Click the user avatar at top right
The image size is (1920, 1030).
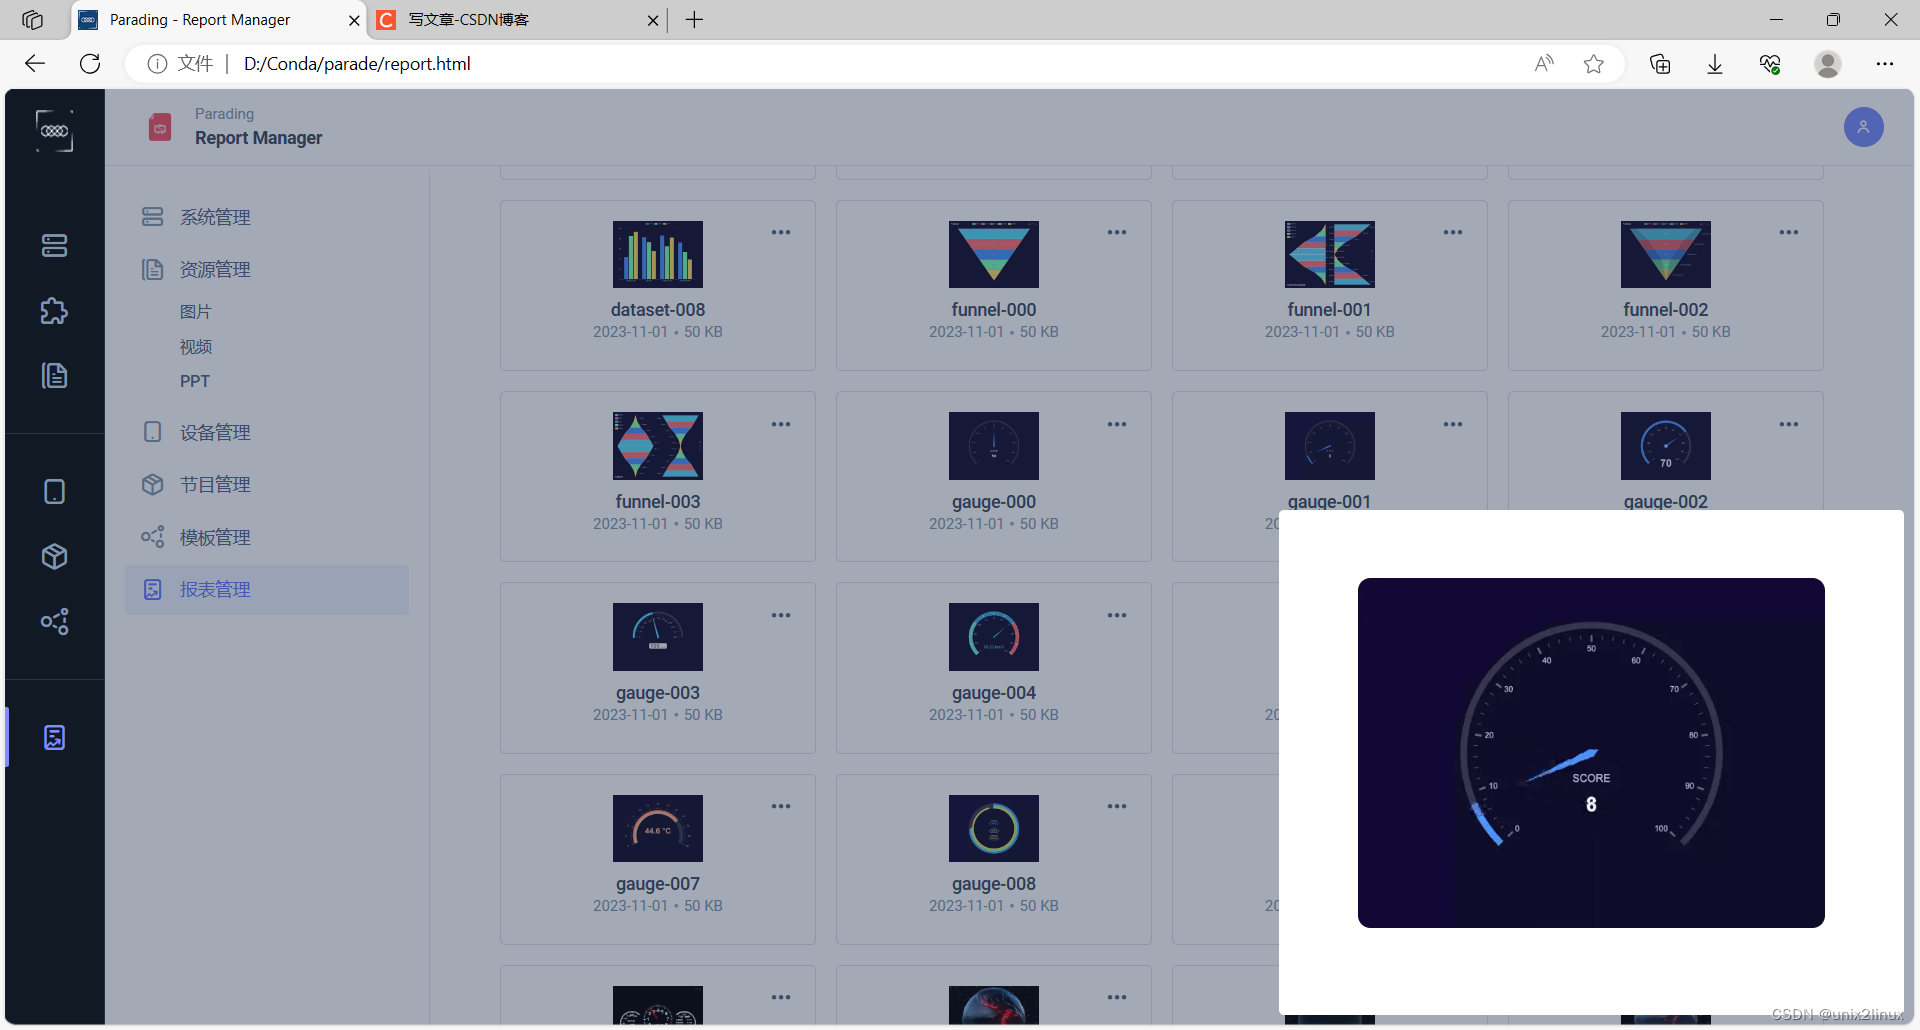[1863, 127]
